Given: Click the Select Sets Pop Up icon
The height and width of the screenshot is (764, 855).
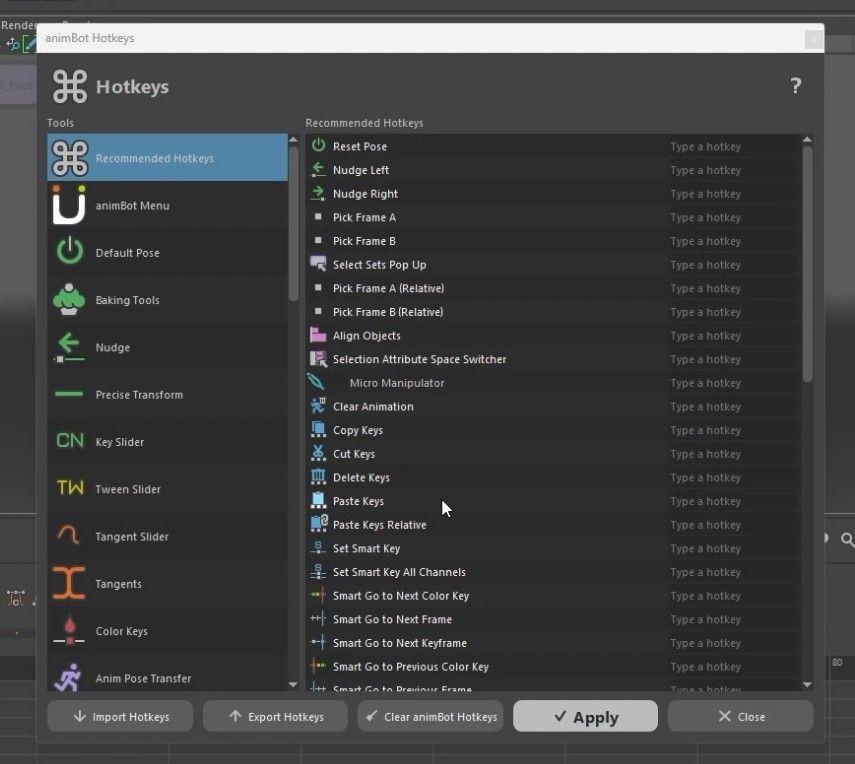Looking at the screenshot, I should click(x=318, y=264).
